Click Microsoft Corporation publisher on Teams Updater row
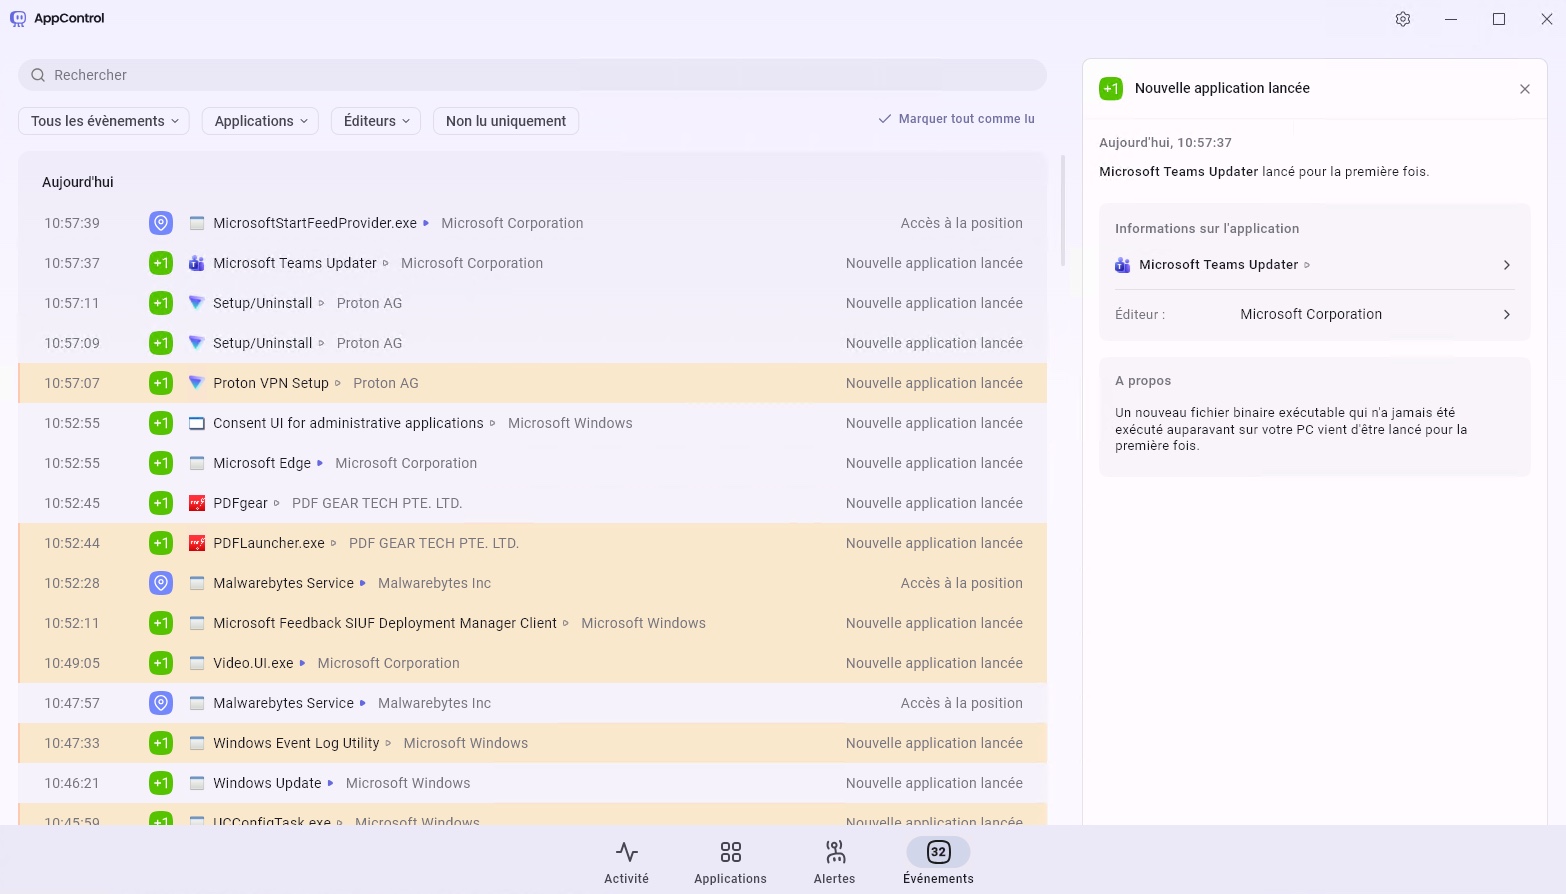This screenshot has height=894, width=1566. point(472,263)
